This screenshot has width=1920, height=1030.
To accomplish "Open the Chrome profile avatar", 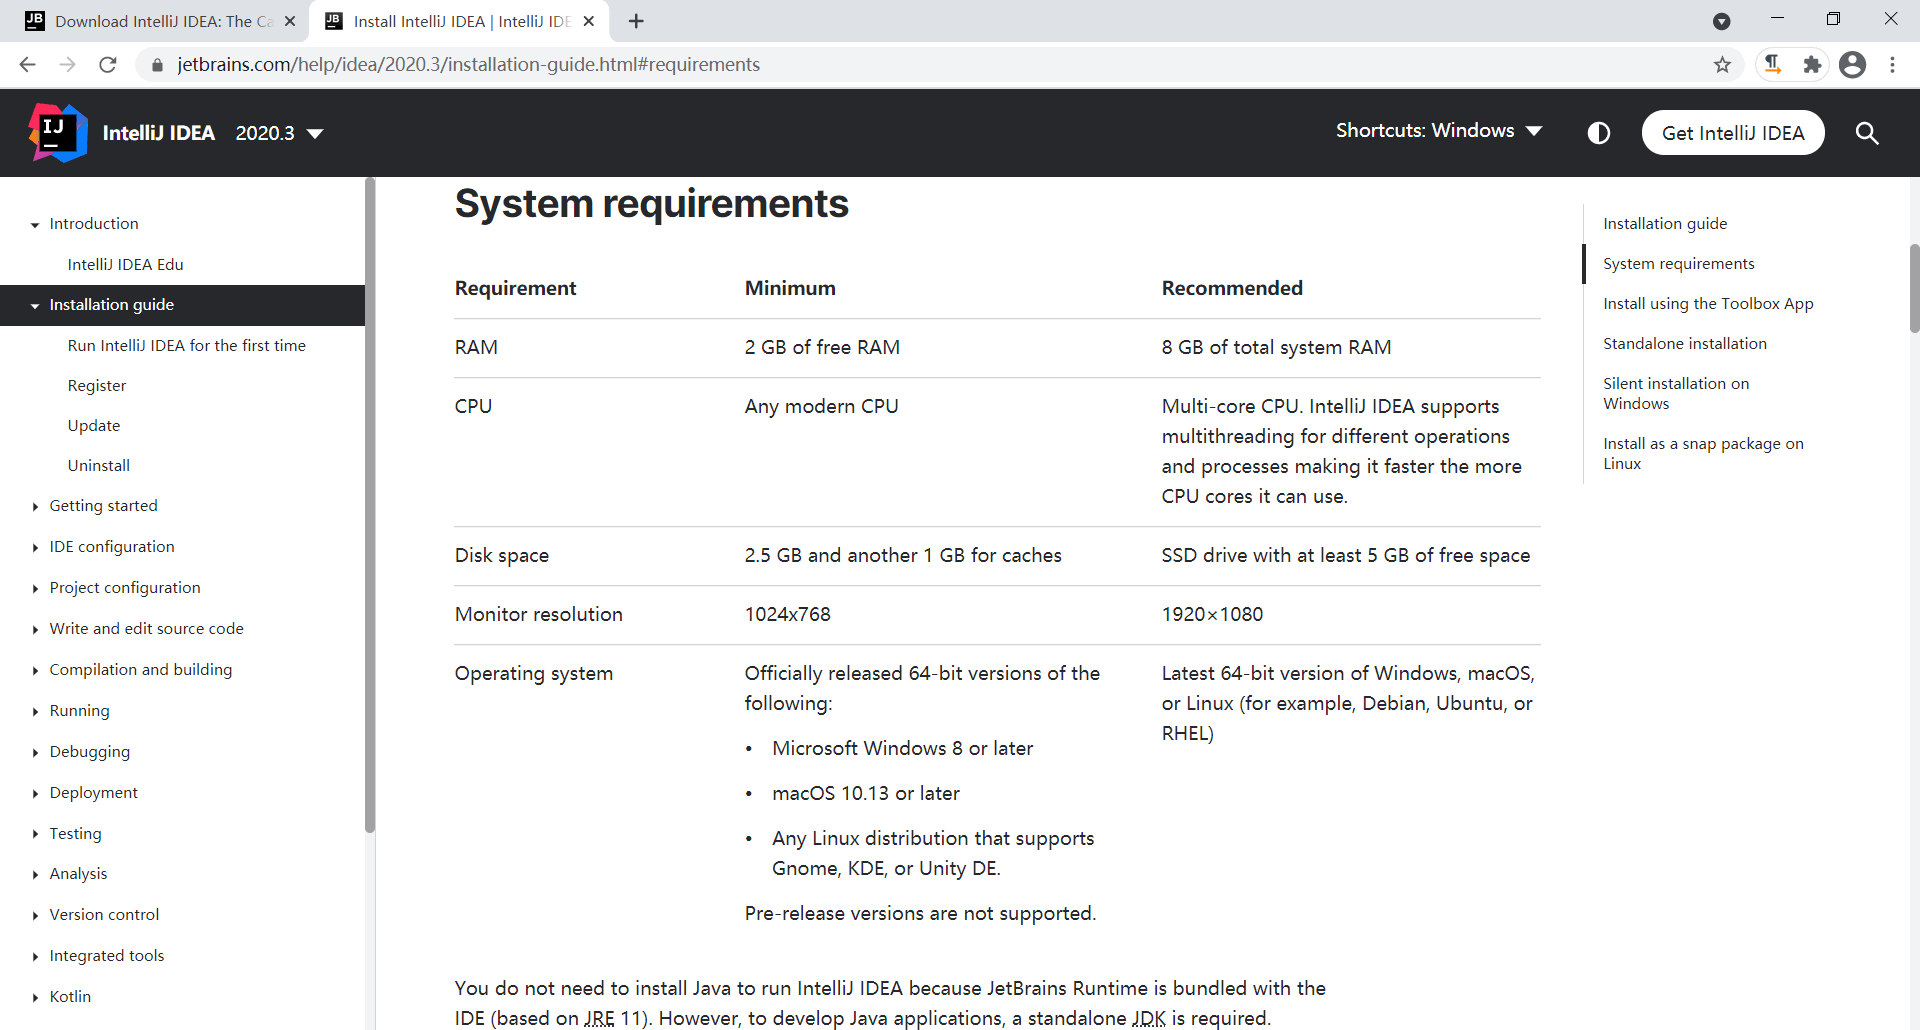I will pyautogui.click(x=1852, y=65).
